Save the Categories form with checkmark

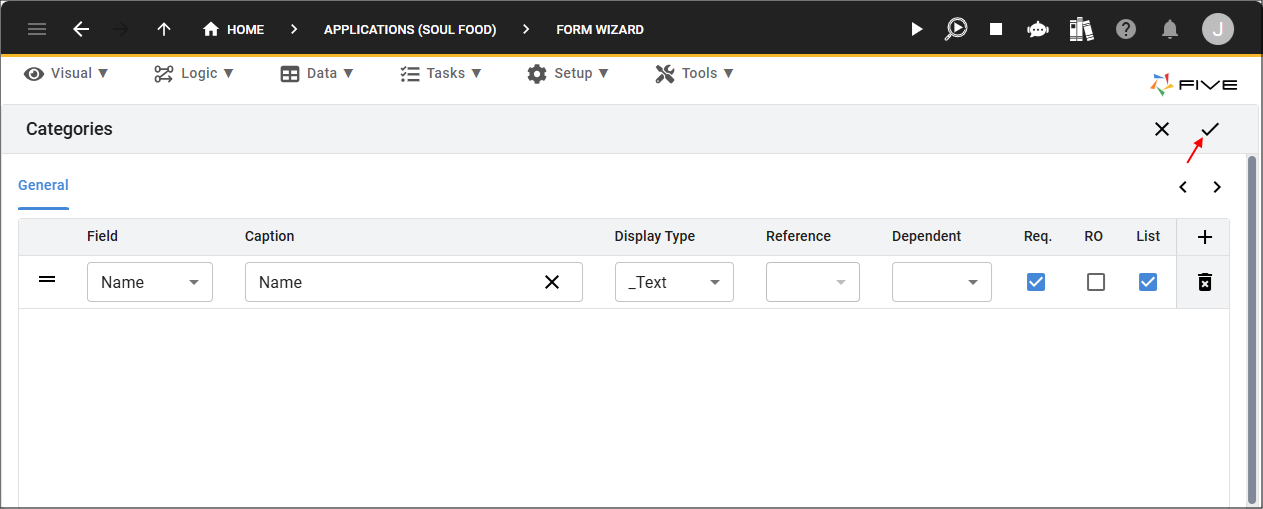tap(1210, 129)
